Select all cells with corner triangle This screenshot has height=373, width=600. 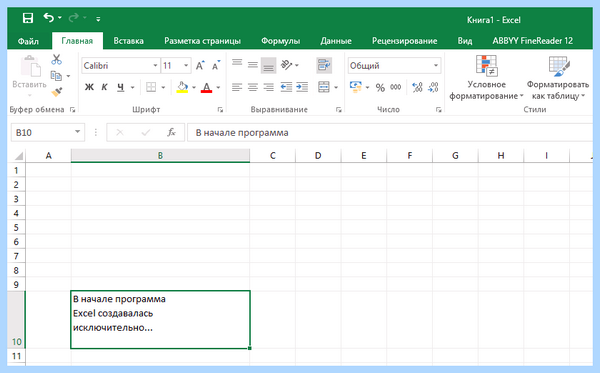18,156
